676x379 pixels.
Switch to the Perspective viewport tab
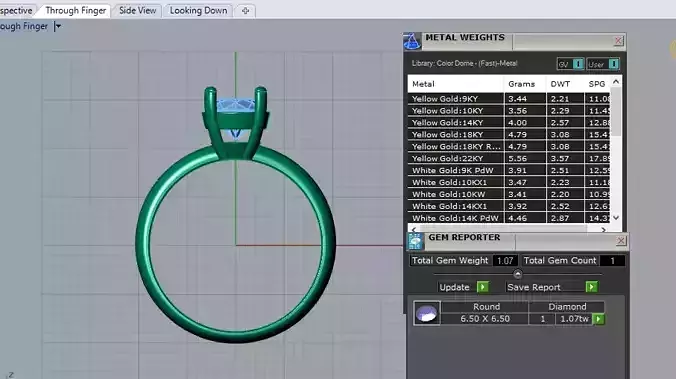16,11
